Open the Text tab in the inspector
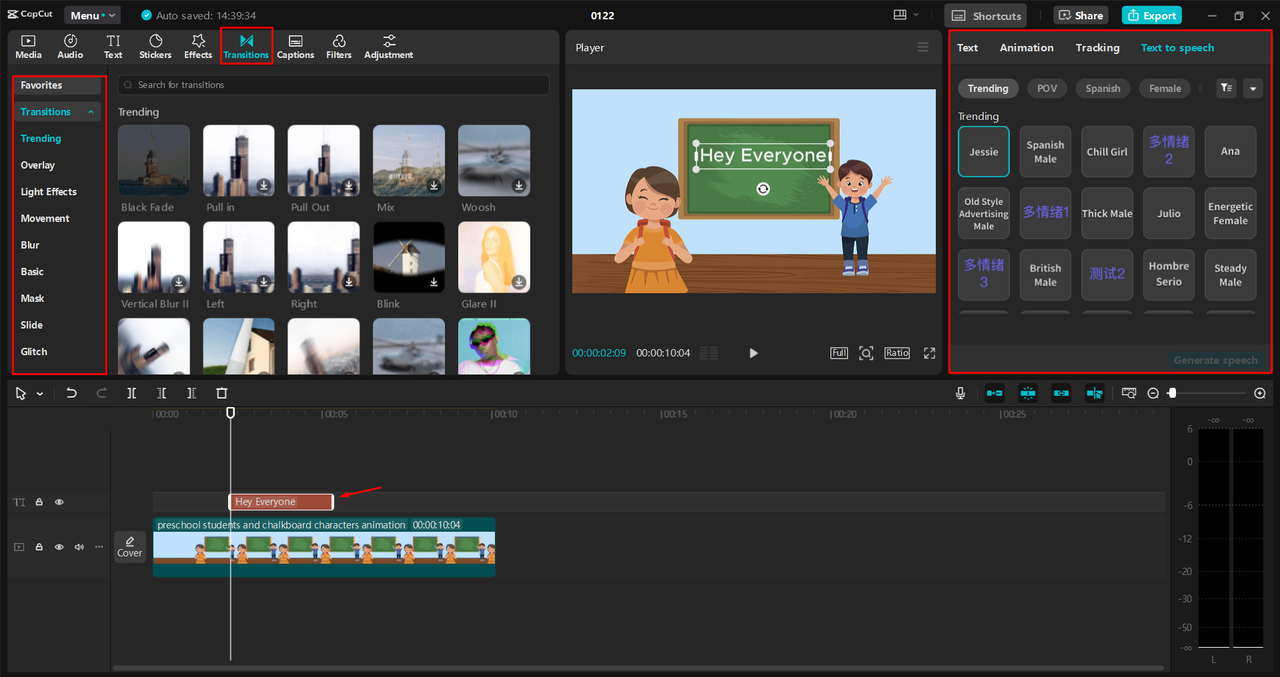 pos(968,47)
